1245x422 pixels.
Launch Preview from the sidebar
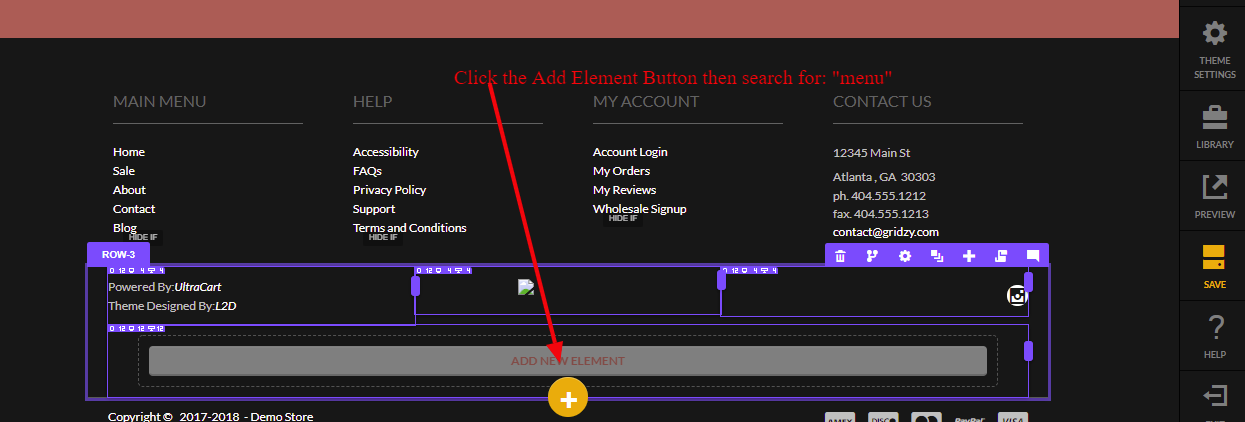[x=1214, y=197]
